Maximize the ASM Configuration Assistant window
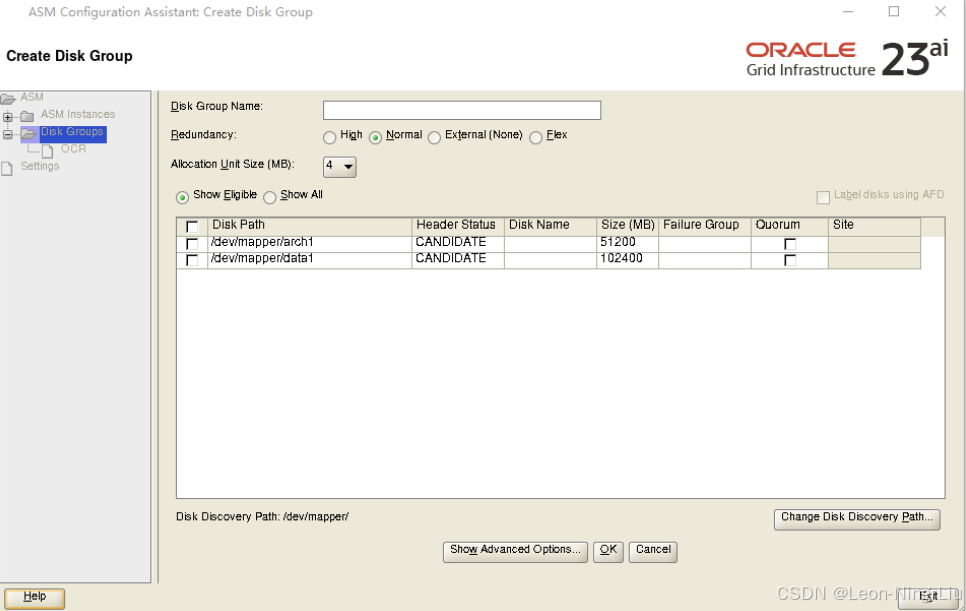 click(894, 12)
